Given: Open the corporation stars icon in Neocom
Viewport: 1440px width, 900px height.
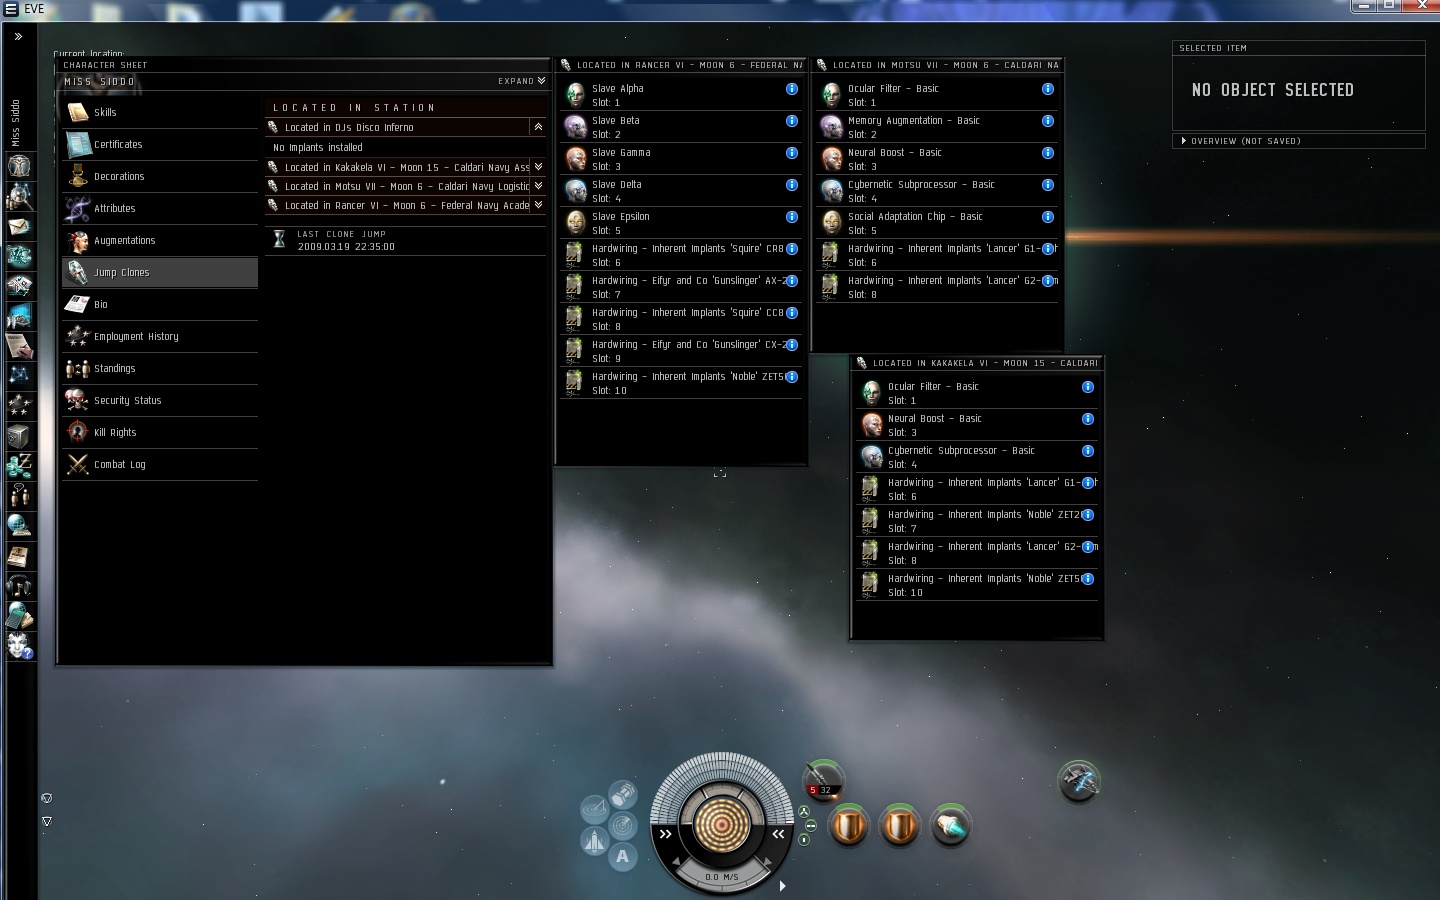Looking at the screenshot, I should 19,406.
